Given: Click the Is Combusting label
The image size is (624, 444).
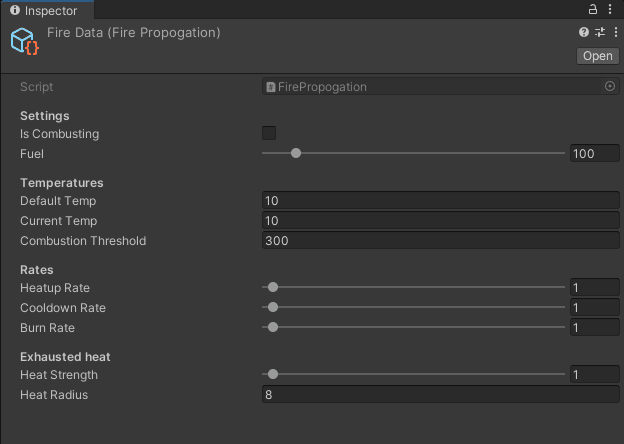Looking at the screenshot, I should (x=59, y=134).
